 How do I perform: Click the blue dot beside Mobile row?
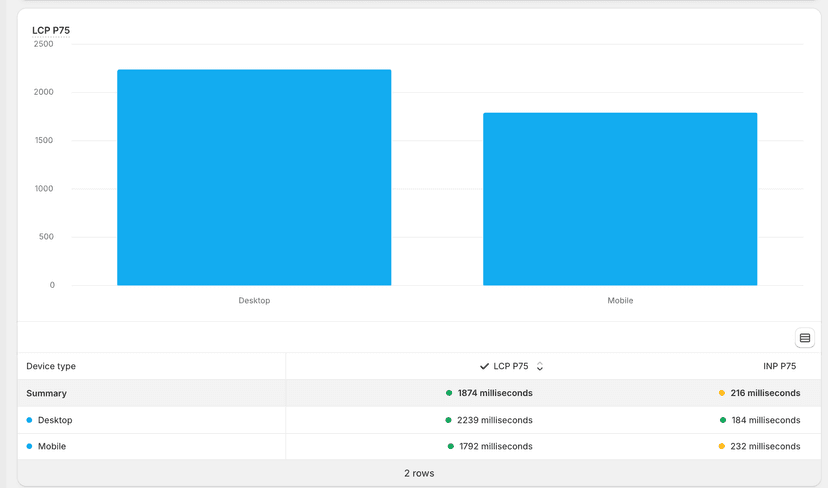[30, 446]
